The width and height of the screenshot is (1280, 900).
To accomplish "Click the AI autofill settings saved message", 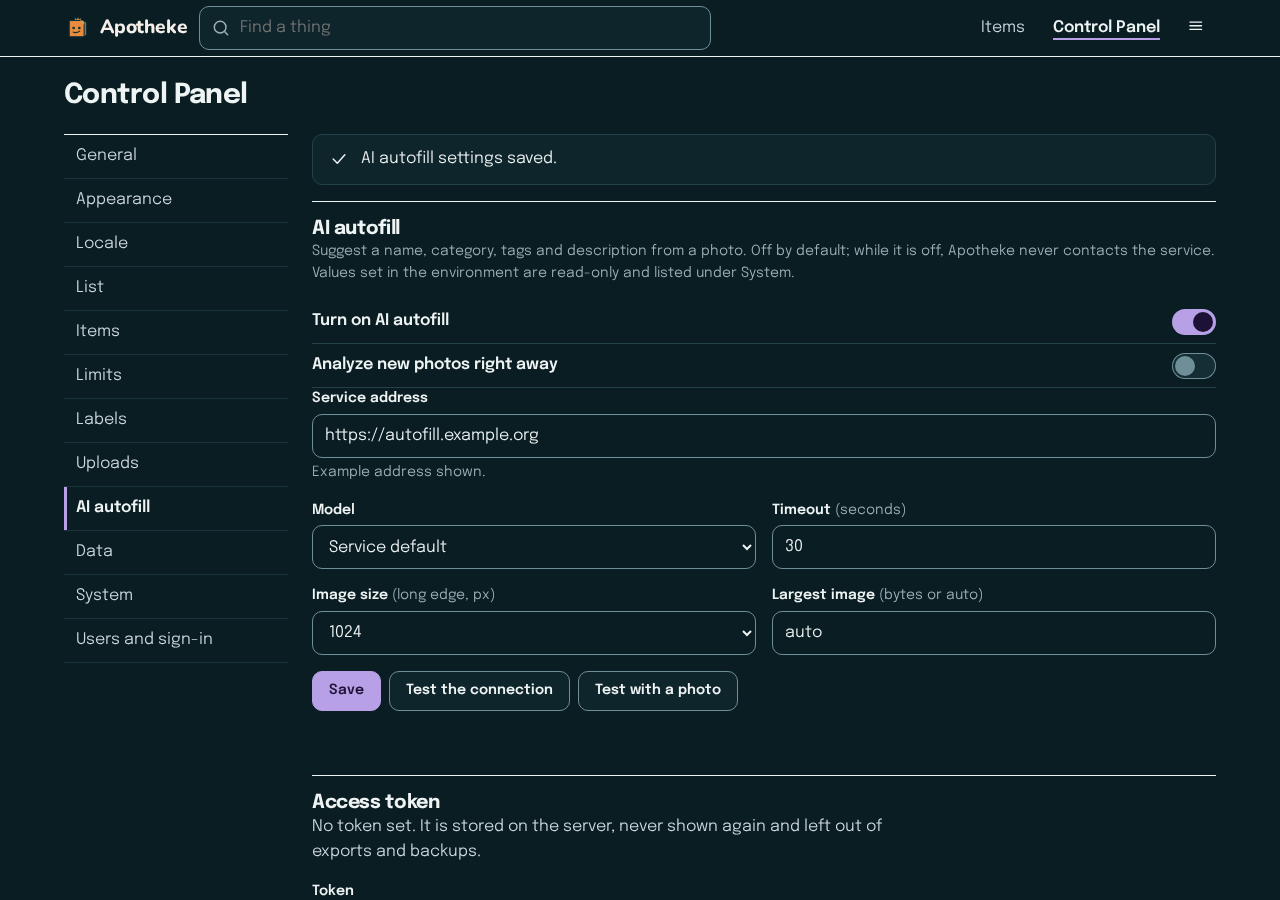I will pos(459,159).
